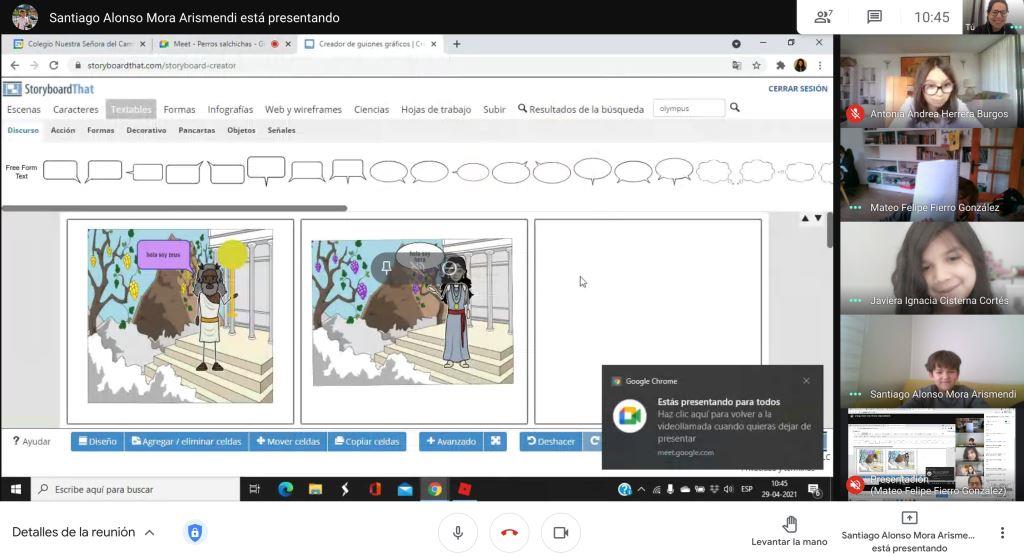Image resolution: width=1024 pixels, height=556 pixels.
Task: Toggle the camera off in Meet
Action: tap(561, 533)
